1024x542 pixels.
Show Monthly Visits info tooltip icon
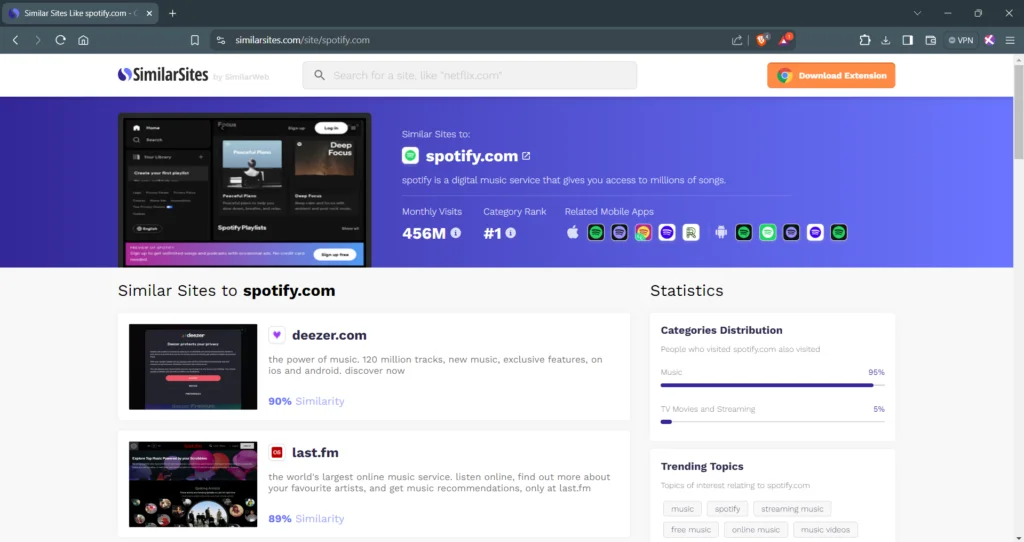(x=456, y=232)
